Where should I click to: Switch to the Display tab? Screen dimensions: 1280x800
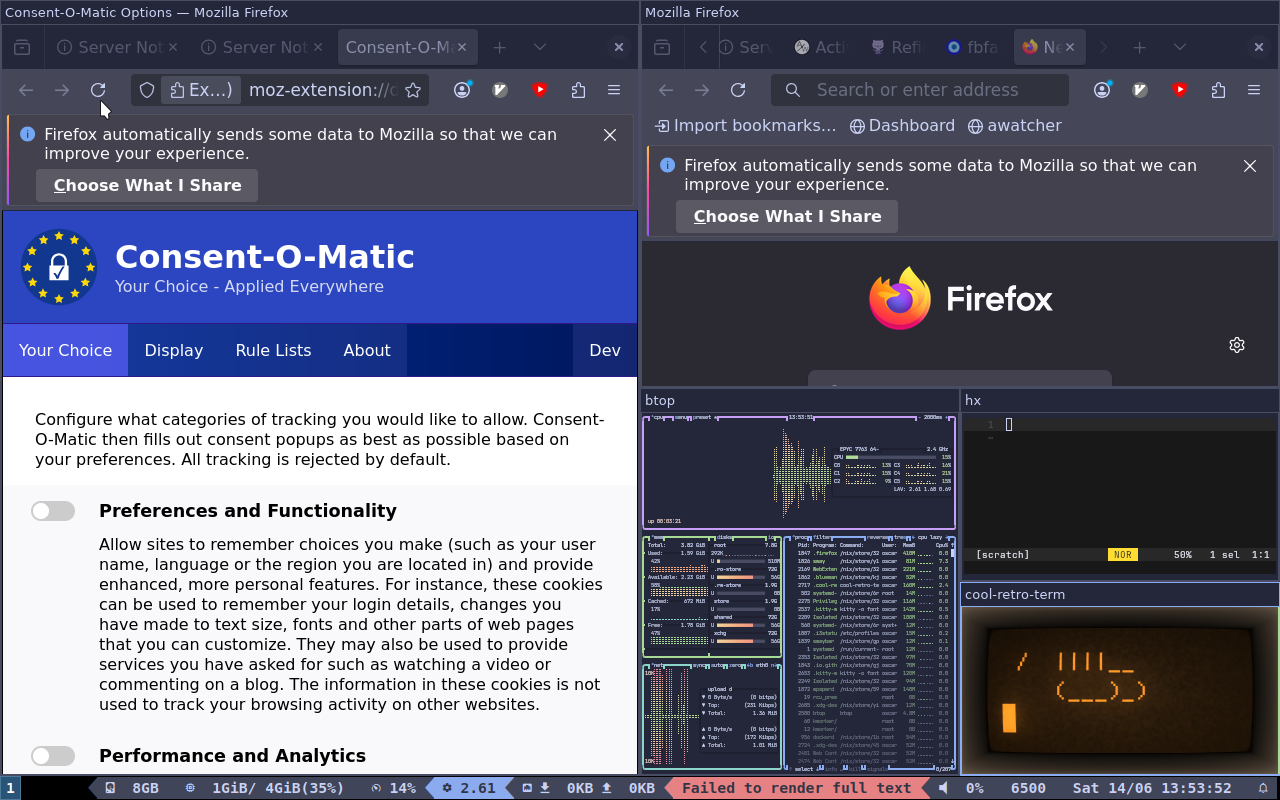pos(174,350)
